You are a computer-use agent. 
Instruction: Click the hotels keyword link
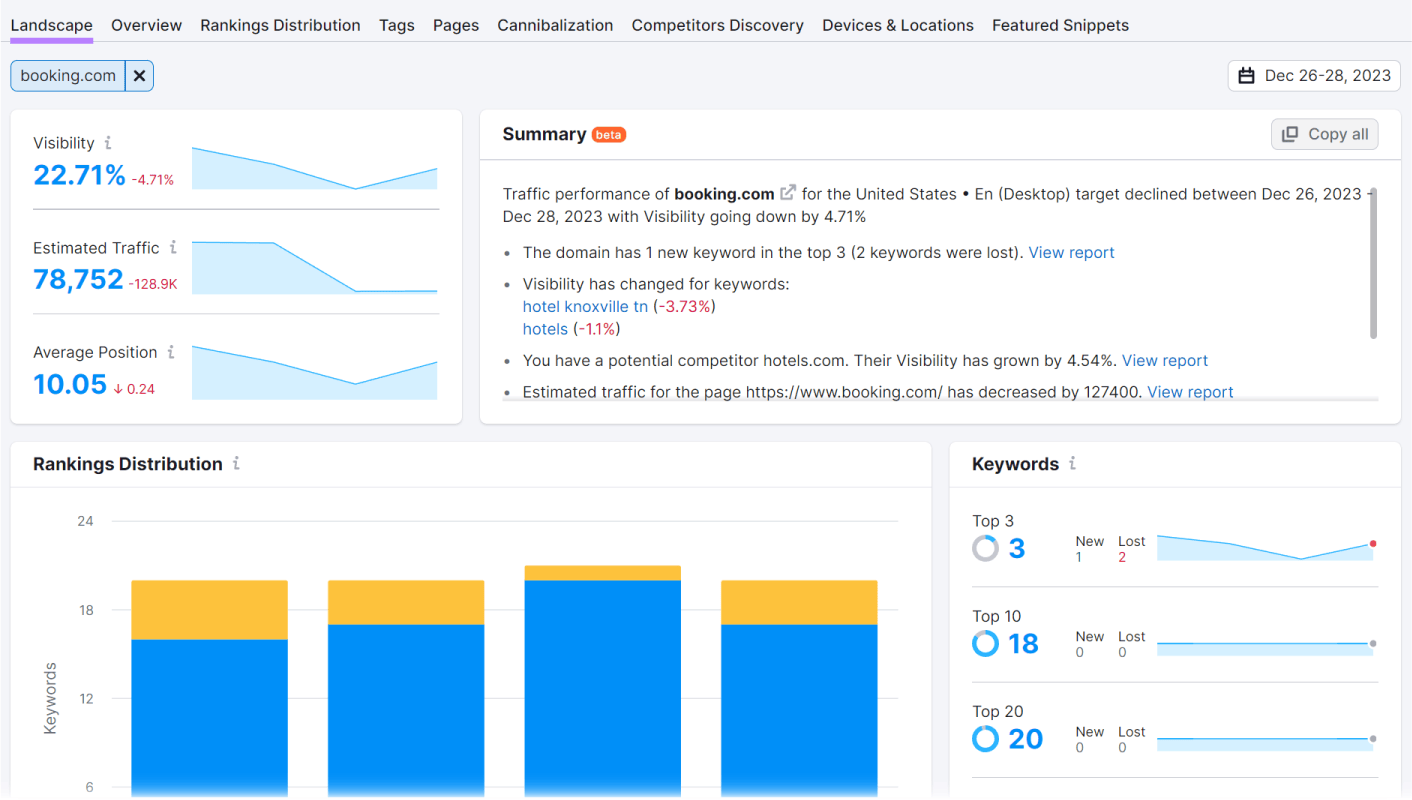click(x=545, y=328)
